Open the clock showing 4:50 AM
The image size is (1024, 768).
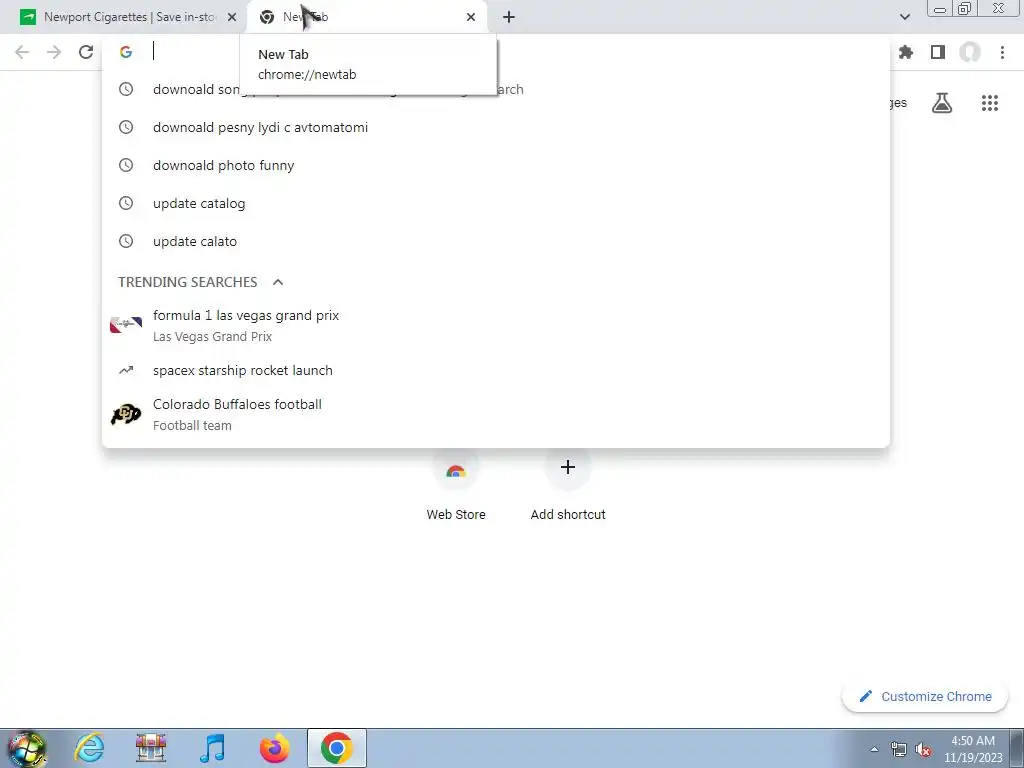click(x=972, y=749)
